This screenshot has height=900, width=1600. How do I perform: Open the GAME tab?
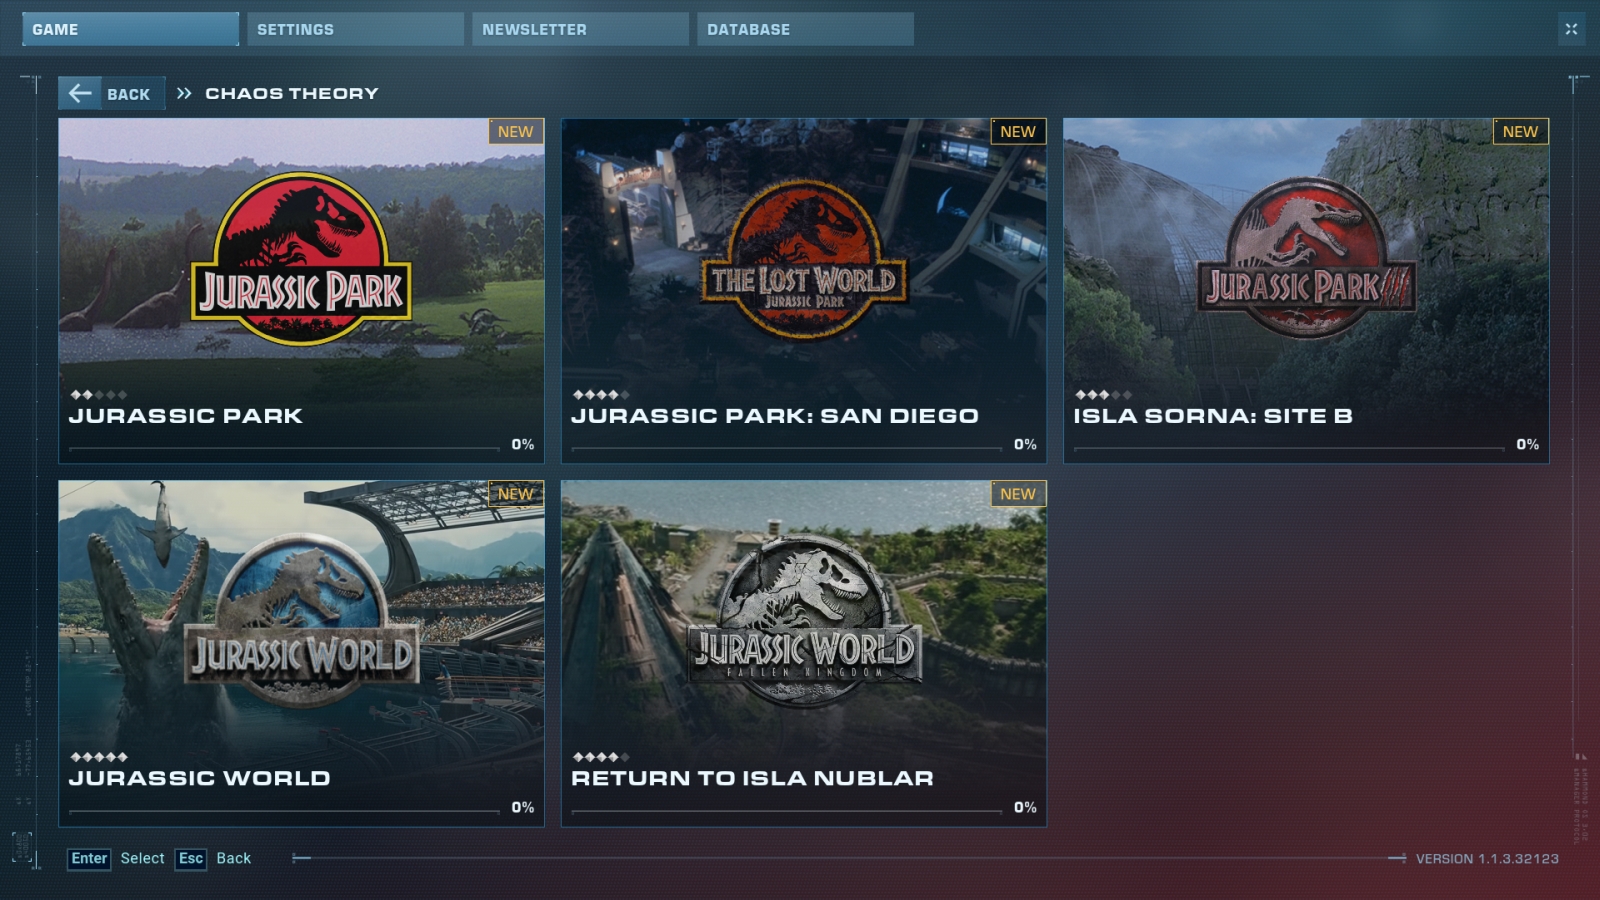click(130, 29)
